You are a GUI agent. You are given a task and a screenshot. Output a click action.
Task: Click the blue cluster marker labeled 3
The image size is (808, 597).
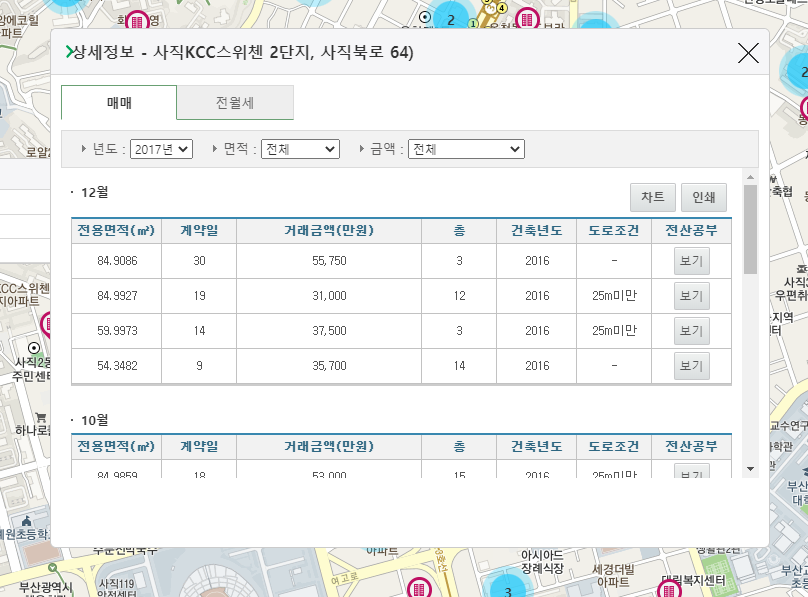[x=507, y=590]
